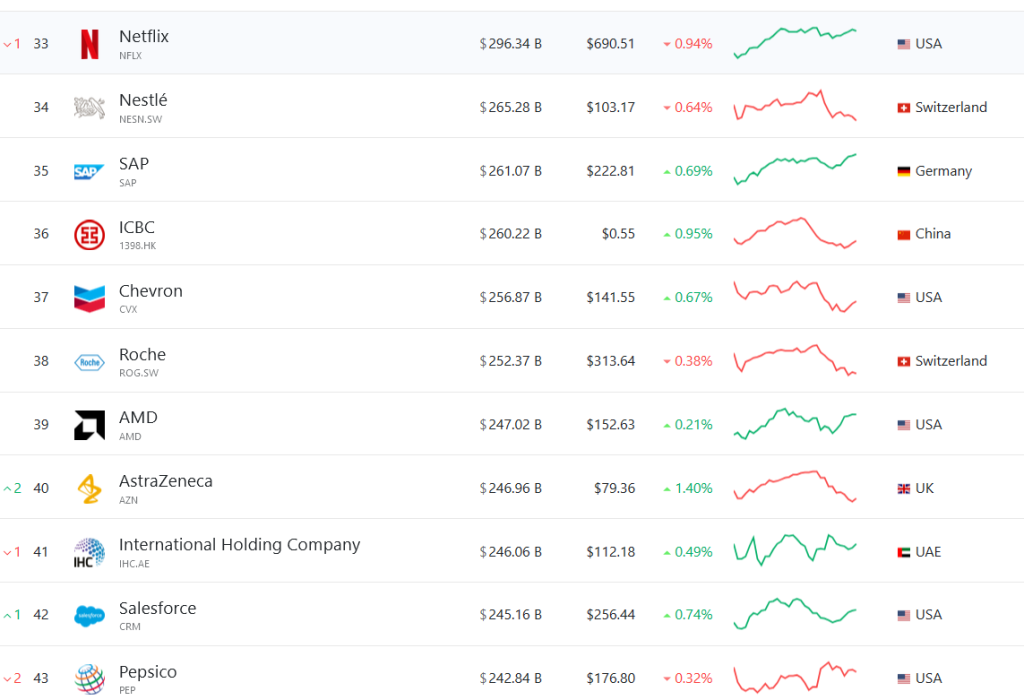Click SAP daily change 0.69%
The image size is (1024, 700).
688,171
